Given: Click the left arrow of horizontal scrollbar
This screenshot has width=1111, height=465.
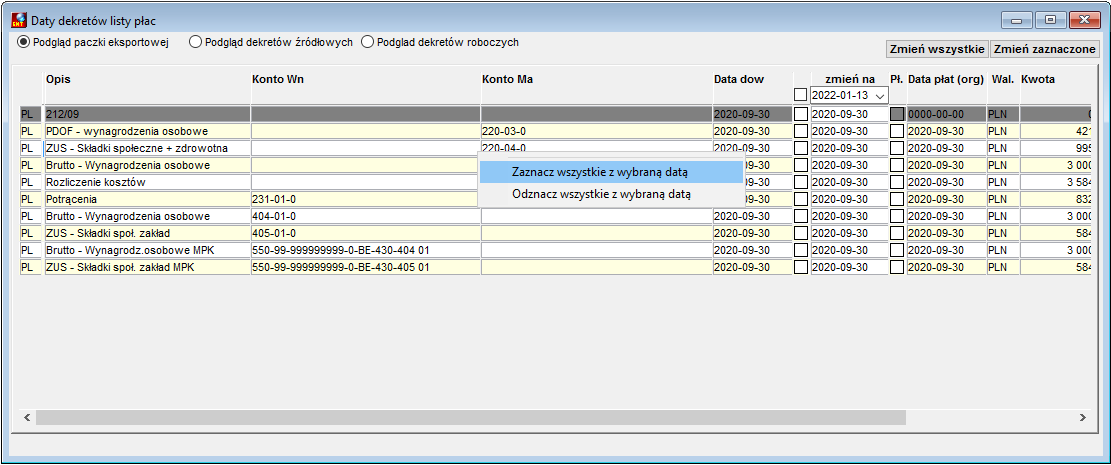Looking at the screenshot, I should tap(28, 418).
